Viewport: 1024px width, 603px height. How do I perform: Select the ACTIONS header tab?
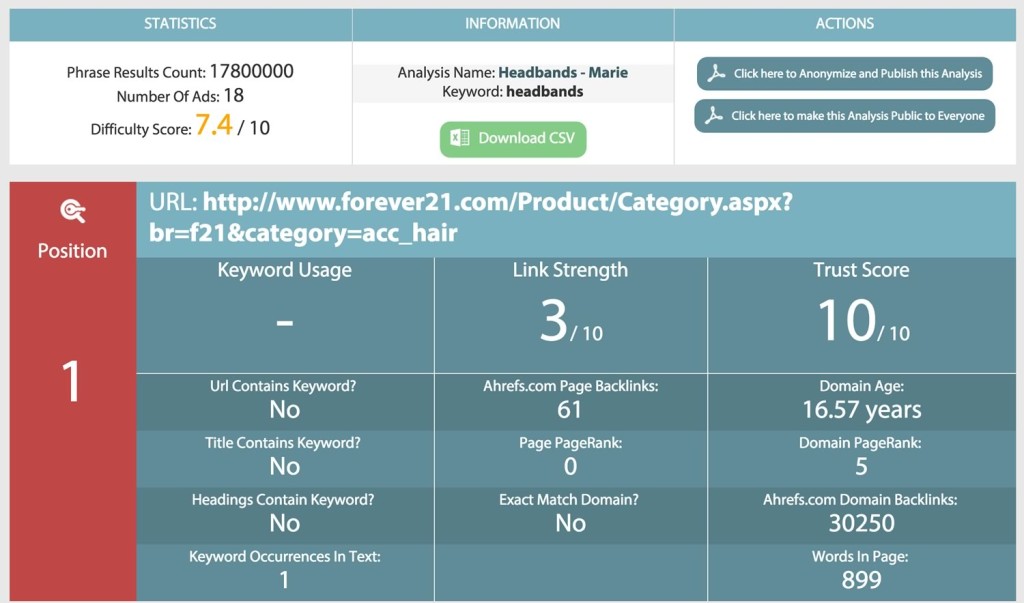tap(845, 23)
